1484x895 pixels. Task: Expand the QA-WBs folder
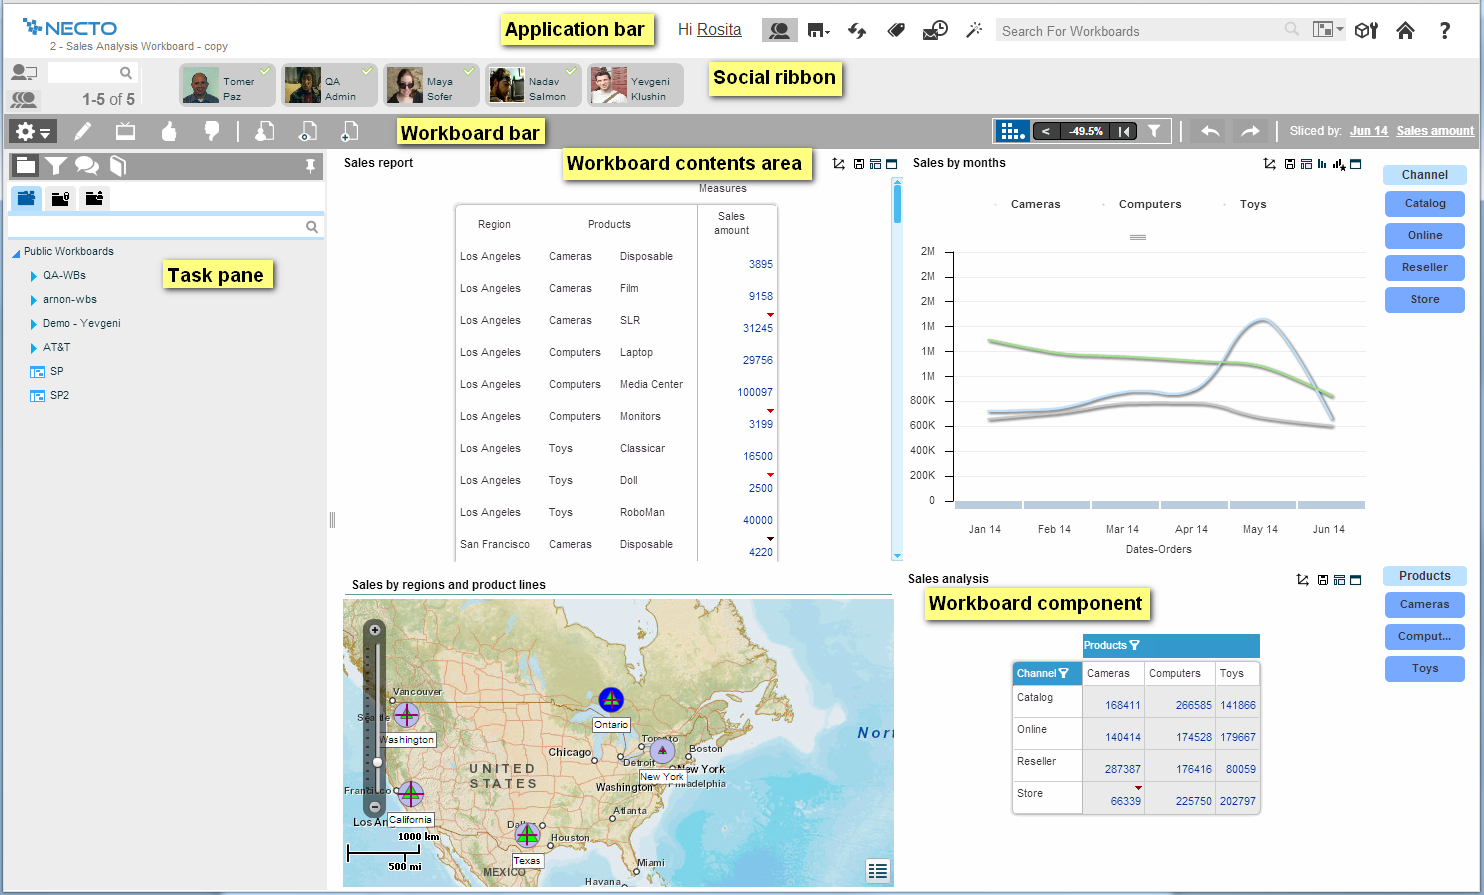(x=34, y=276)
